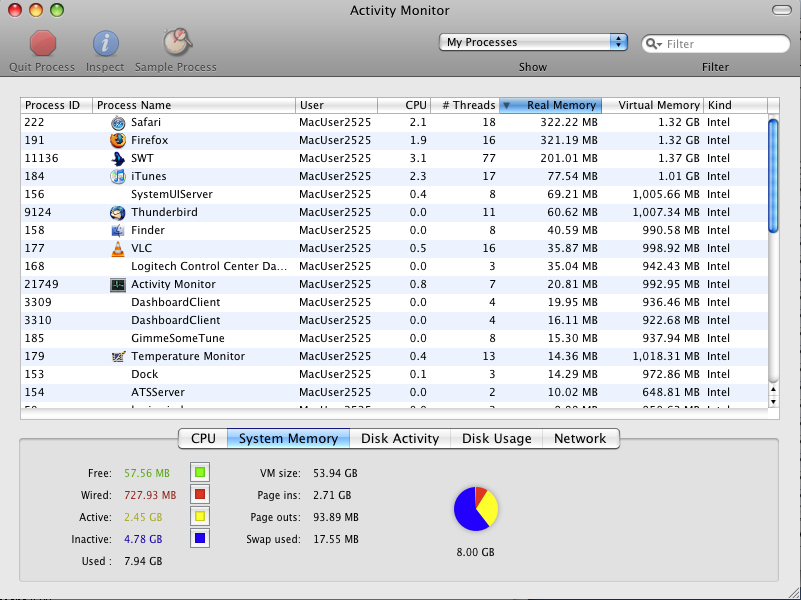Select the VLC traffic cone icon
The width and height of the screenshot is (801, 600).
pyautogui.click(x=118, y=249)
